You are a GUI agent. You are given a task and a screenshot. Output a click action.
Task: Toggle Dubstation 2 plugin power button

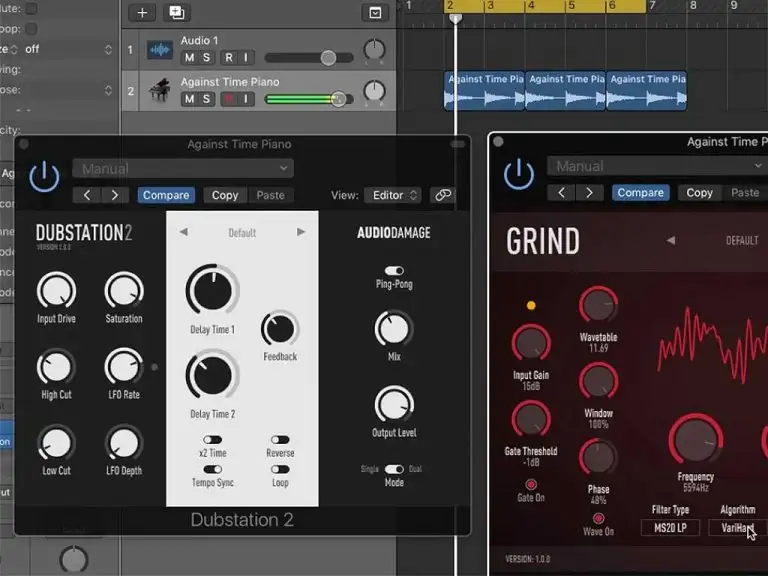coord(44,176)
